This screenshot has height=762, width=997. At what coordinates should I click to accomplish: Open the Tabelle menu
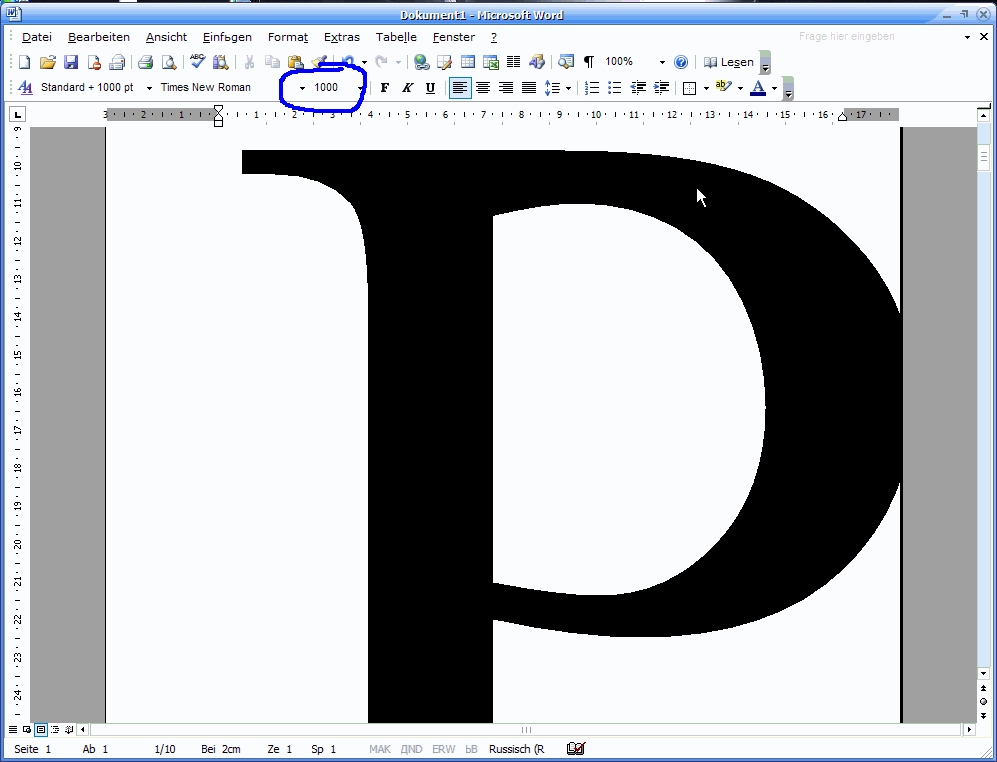pyautogui.click(x=396, y=37)
